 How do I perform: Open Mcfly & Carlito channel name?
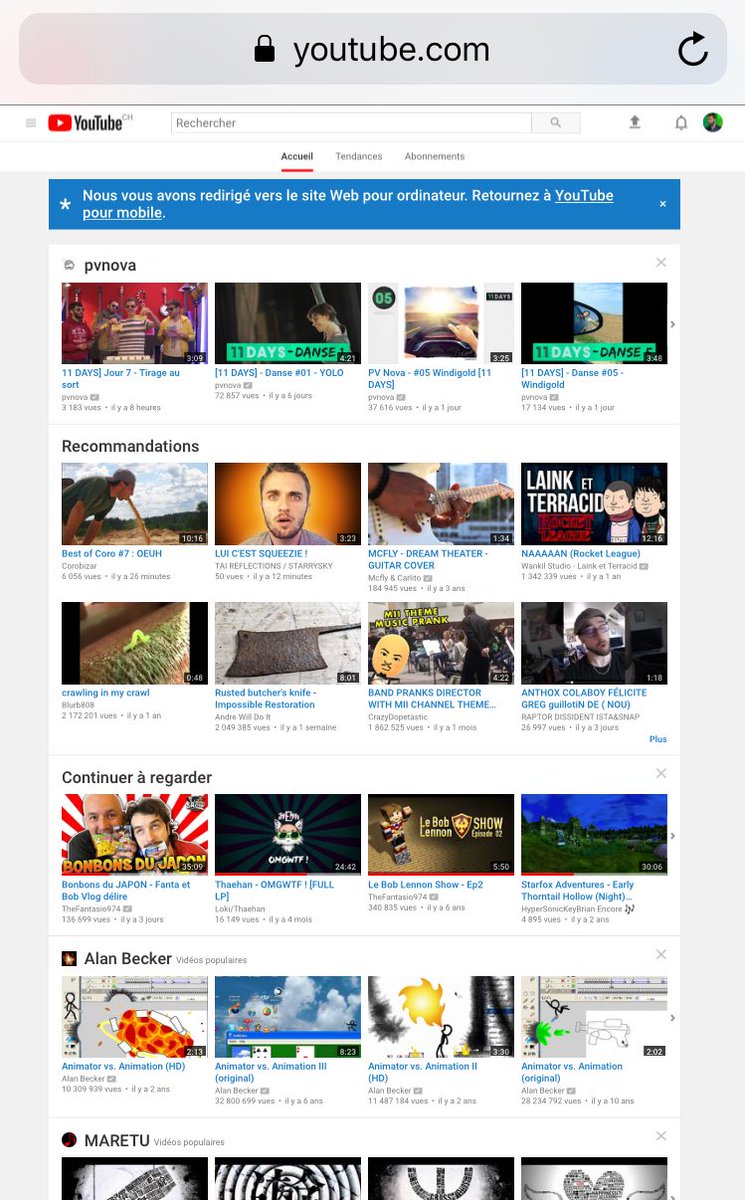tap(395, 577)
